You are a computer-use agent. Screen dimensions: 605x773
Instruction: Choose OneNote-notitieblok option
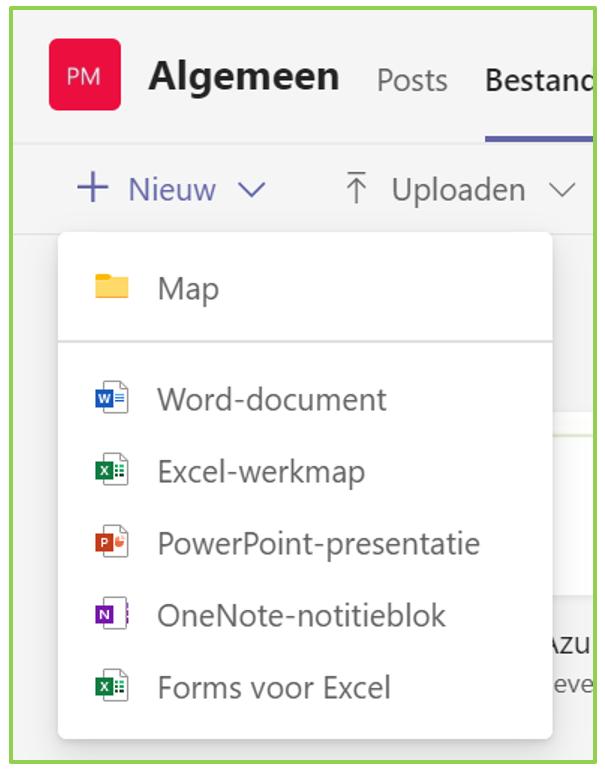pyautogui.click(x=305, y=615)
